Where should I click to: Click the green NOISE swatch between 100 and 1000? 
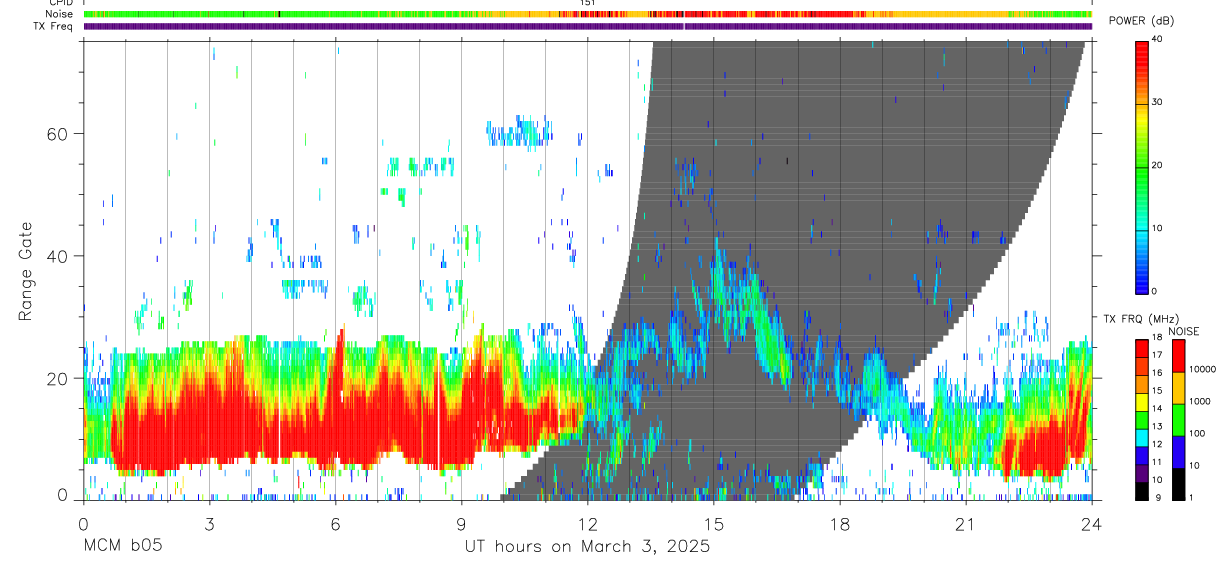pos(1179,419)
